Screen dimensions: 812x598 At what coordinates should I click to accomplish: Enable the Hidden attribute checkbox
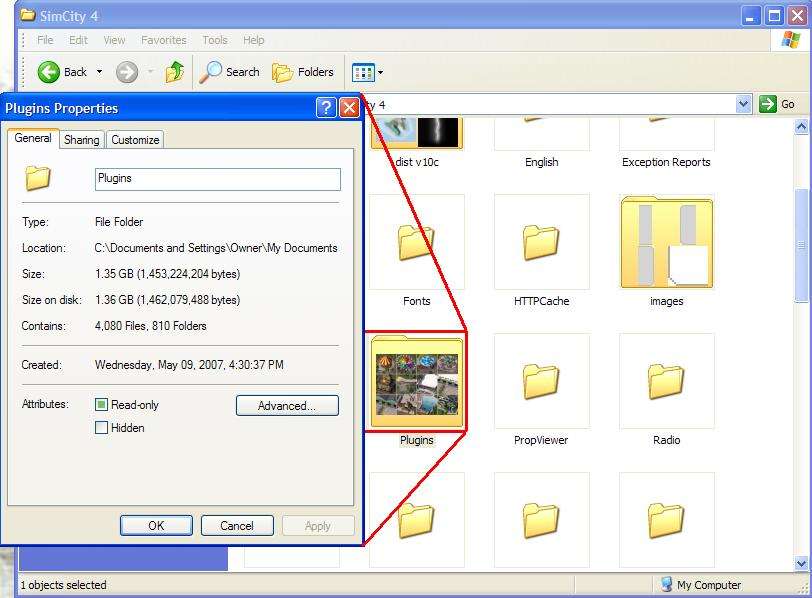(102, 428)
